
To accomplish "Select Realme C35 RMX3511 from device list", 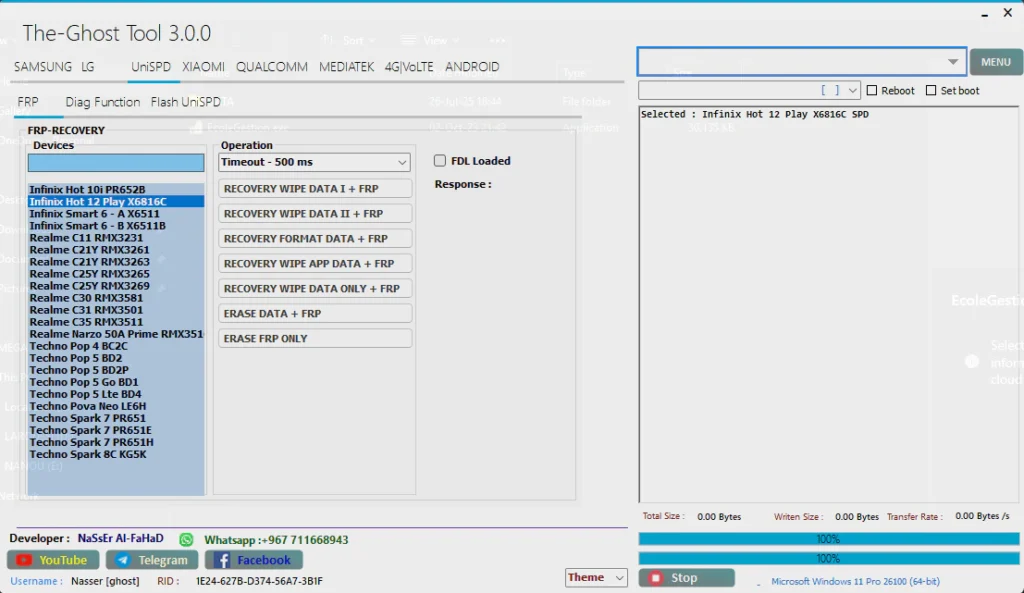I will click(x=86, y=322).
